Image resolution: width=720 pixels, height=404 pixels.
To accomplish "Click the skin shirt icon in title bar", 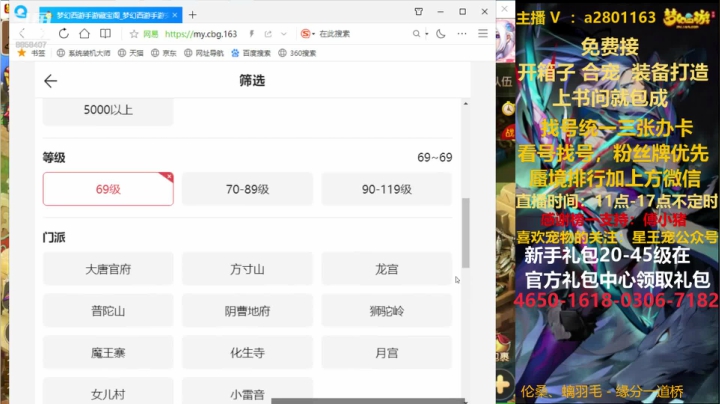I will 418,11.
